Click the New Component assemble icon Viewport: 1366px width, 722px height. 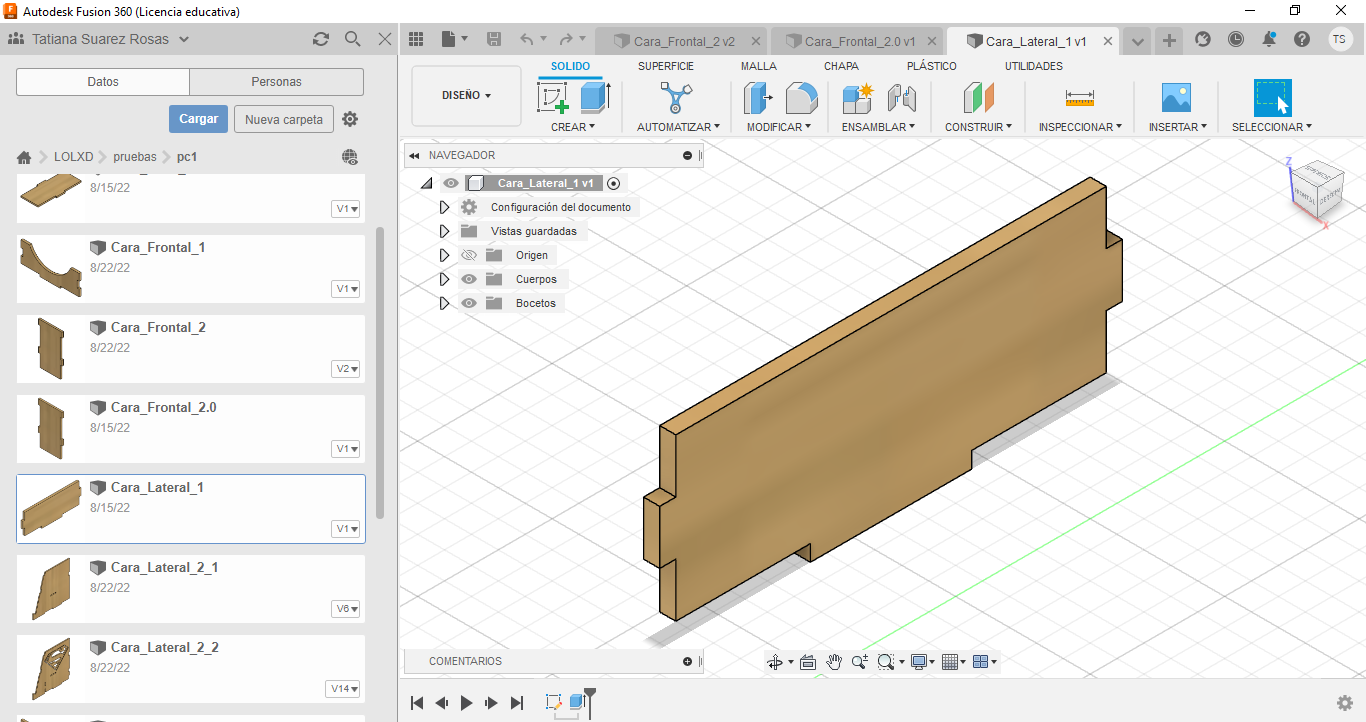[857, 98]
